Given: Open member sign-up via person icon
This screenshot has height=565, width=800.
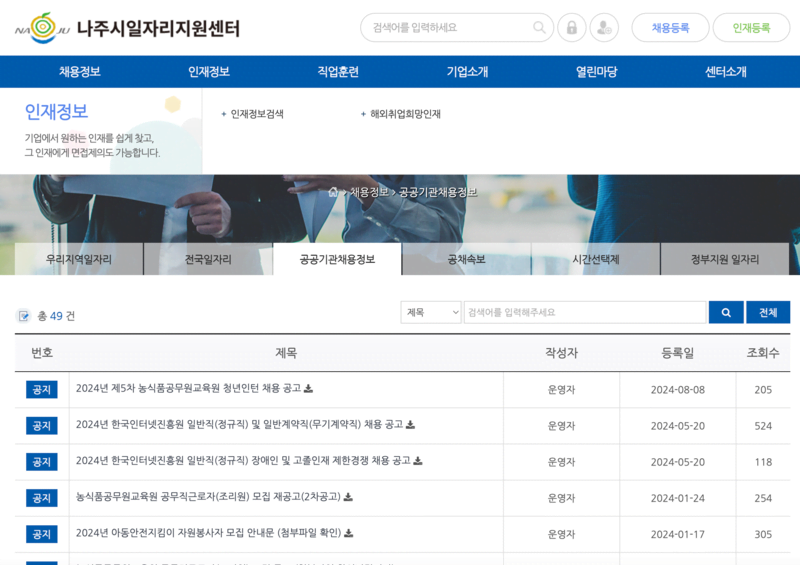Looking at the screenshot, I should coord(604,28).
